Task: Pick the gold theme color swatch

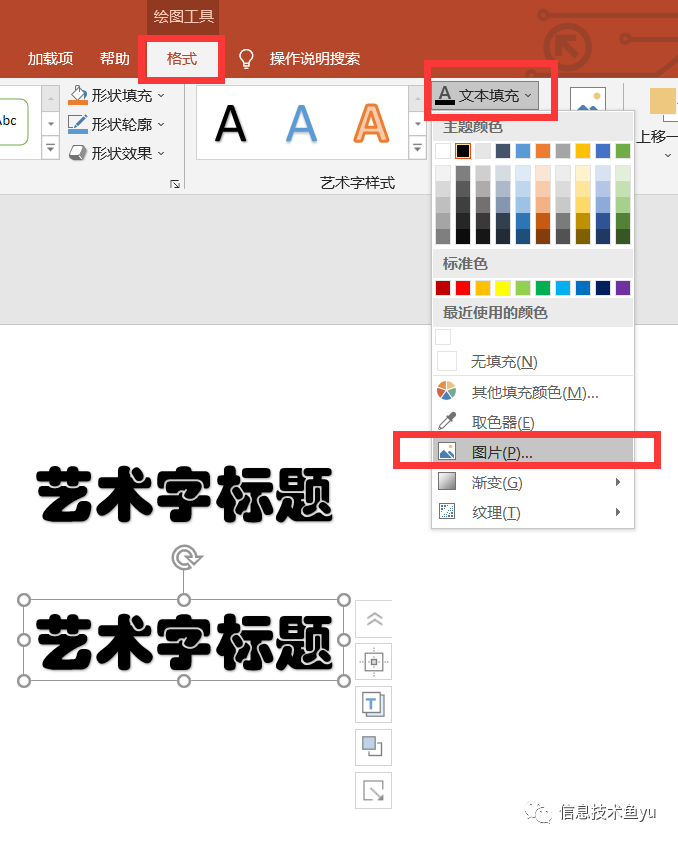Action: (x=583, y=151)
